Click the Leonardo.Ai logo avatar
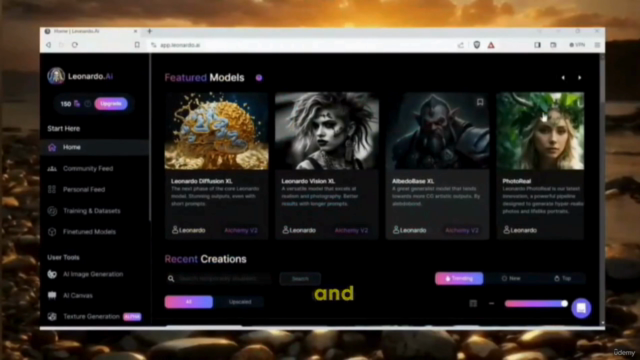 [56, 76]
